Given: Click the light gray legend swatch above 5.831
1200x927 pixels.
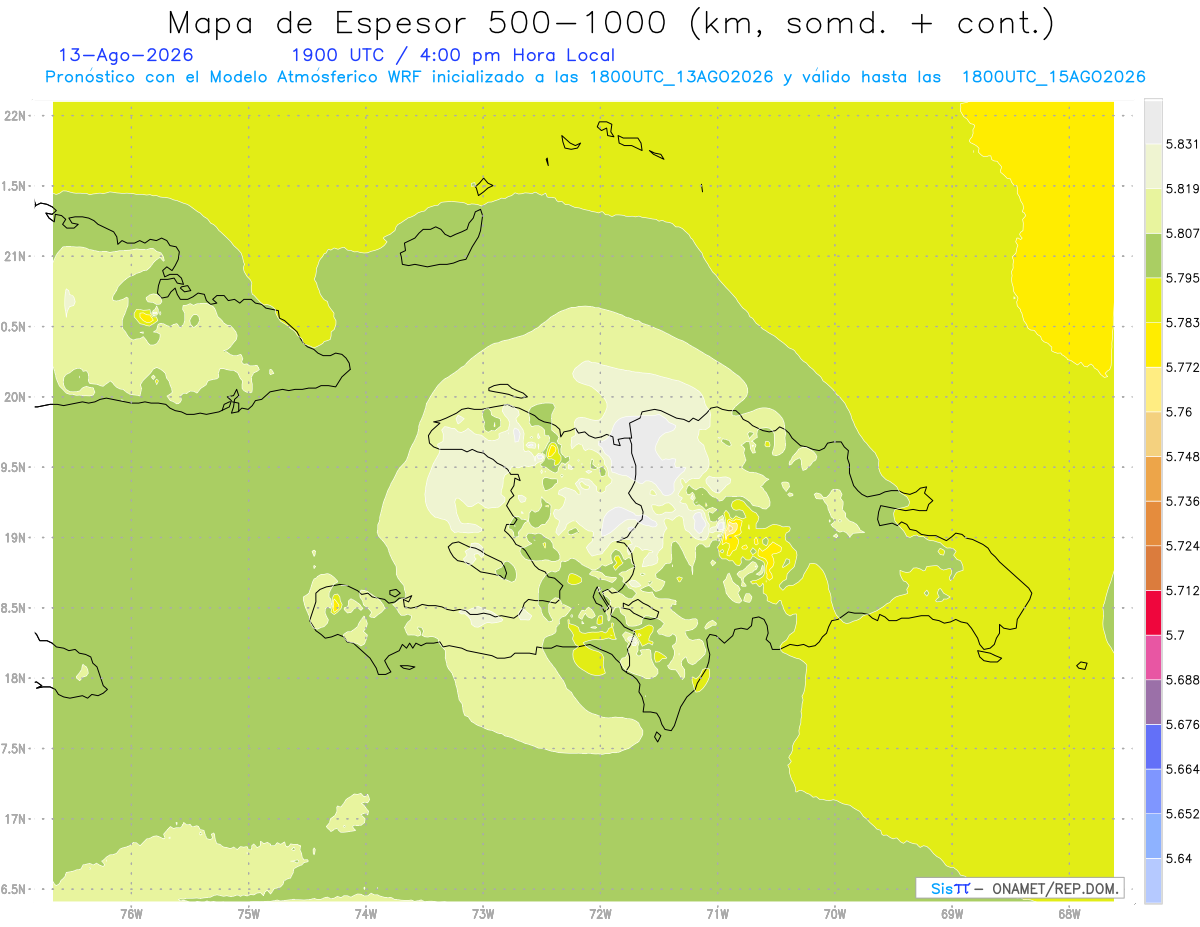Looking at the screenshot, I should [x=1153, y=122].
